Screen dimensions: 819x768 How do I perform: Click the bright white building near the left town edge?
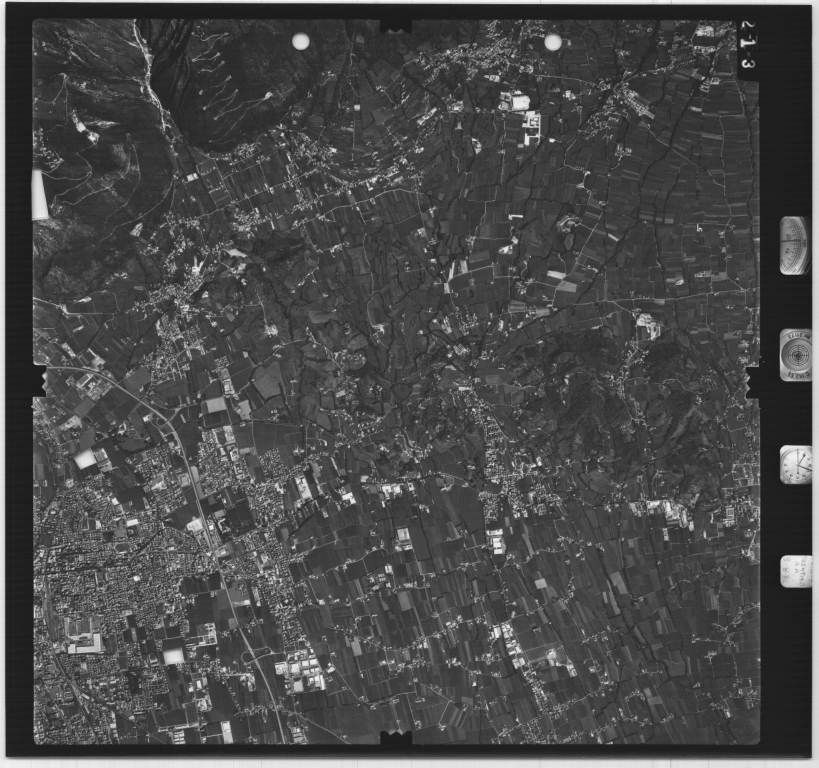(x=85, y=458)
